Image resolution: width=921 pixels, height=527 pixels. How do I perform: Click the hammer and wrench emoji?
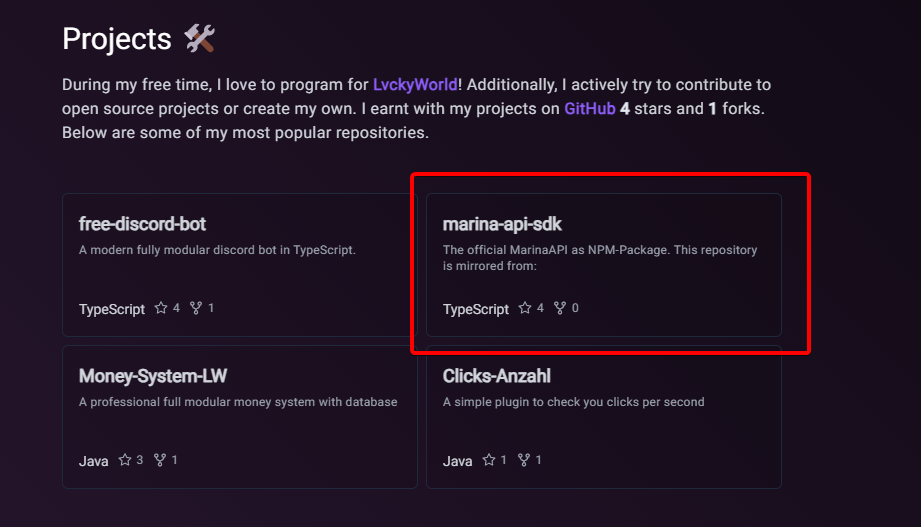pyautogui.click(x=200, y=39)
